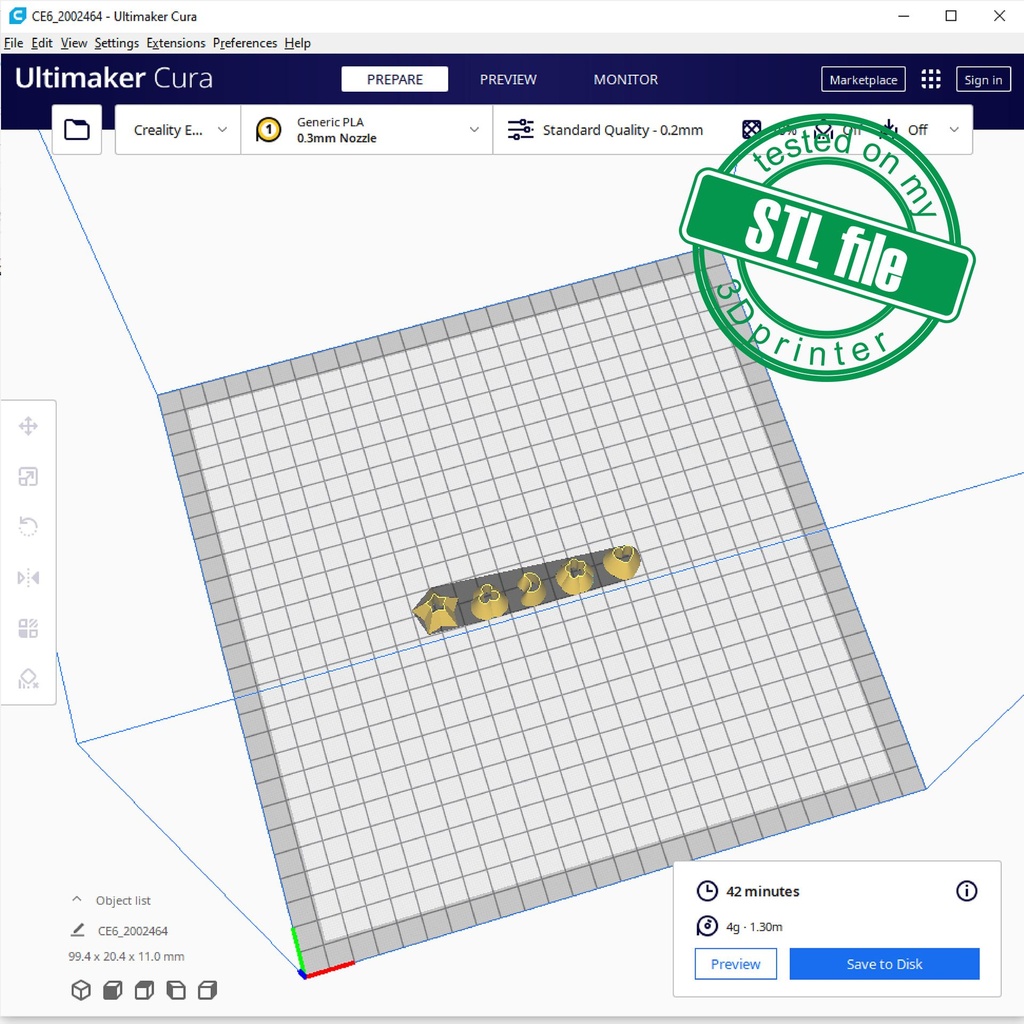
Task: Select the Support Blocker tool
Action: click(28, 679)
